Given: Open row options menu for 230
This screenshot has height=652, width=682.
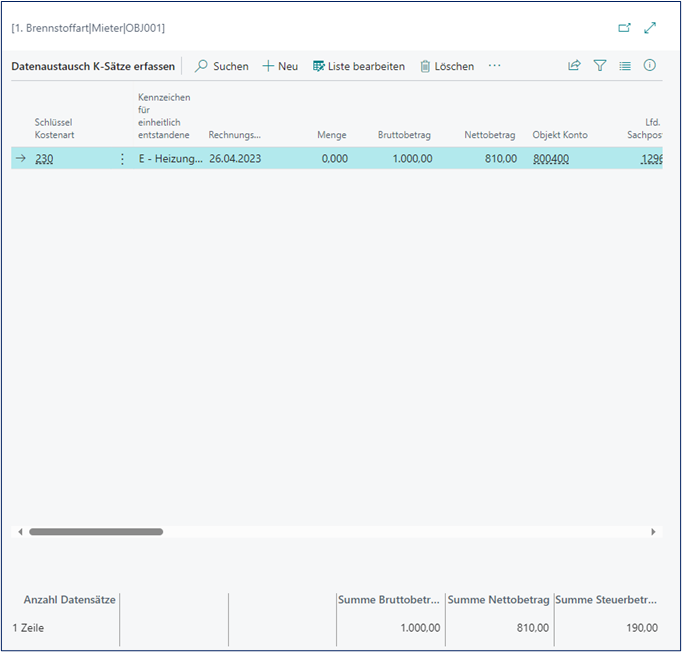Looking at the screenshot, I should click(x=123, y=158).
